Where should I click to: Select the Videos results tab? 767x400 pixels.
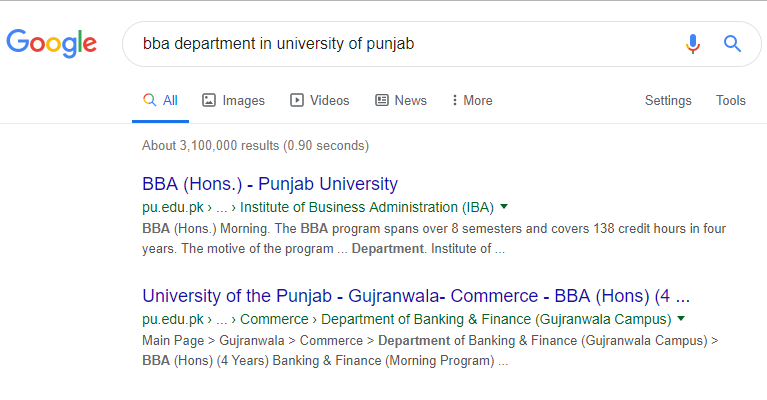tap(329, 100)
